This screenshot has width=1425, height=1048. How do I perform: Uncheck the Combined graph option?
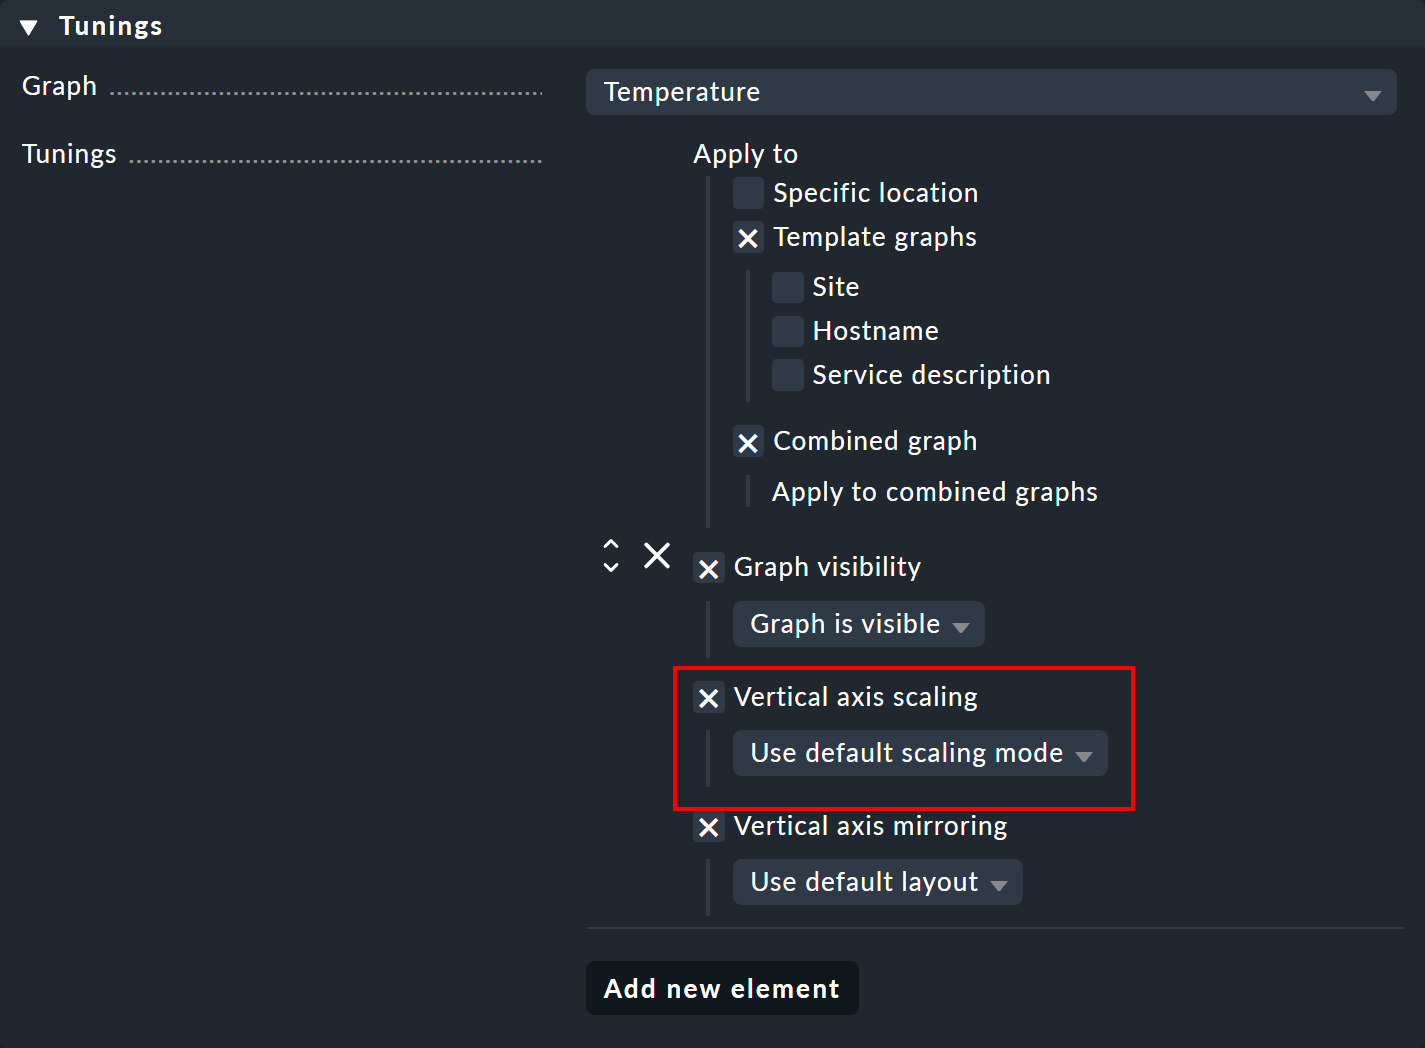click(748, 441)
